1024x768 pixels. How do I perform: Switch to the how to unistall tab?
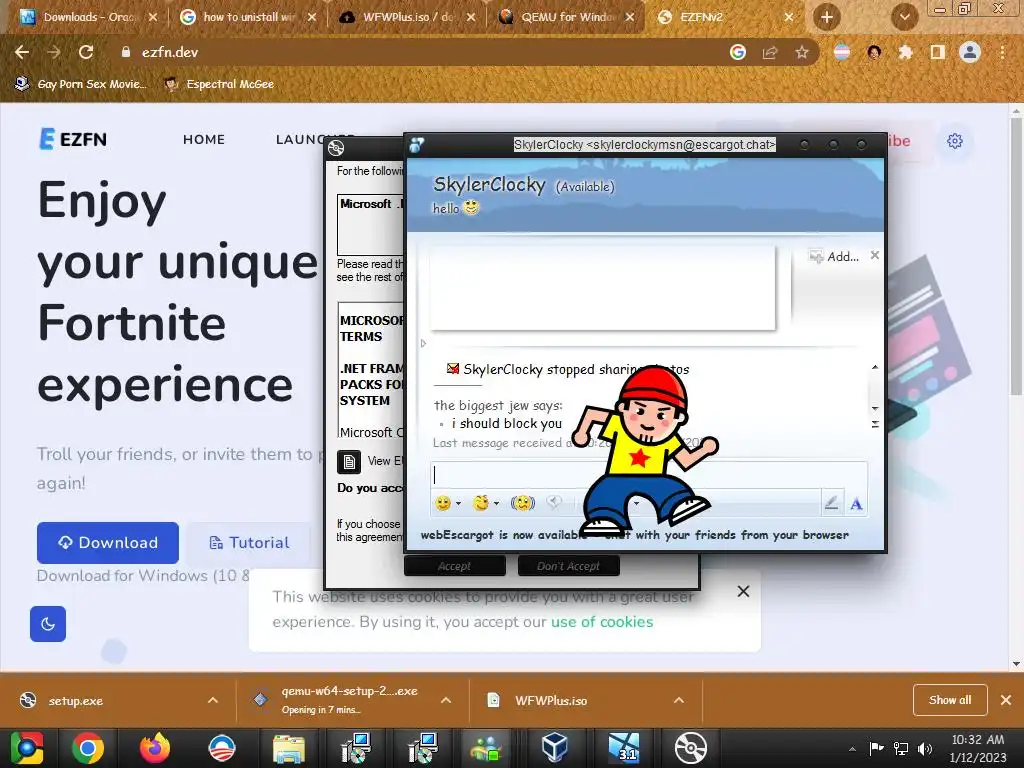click(248, 17)
